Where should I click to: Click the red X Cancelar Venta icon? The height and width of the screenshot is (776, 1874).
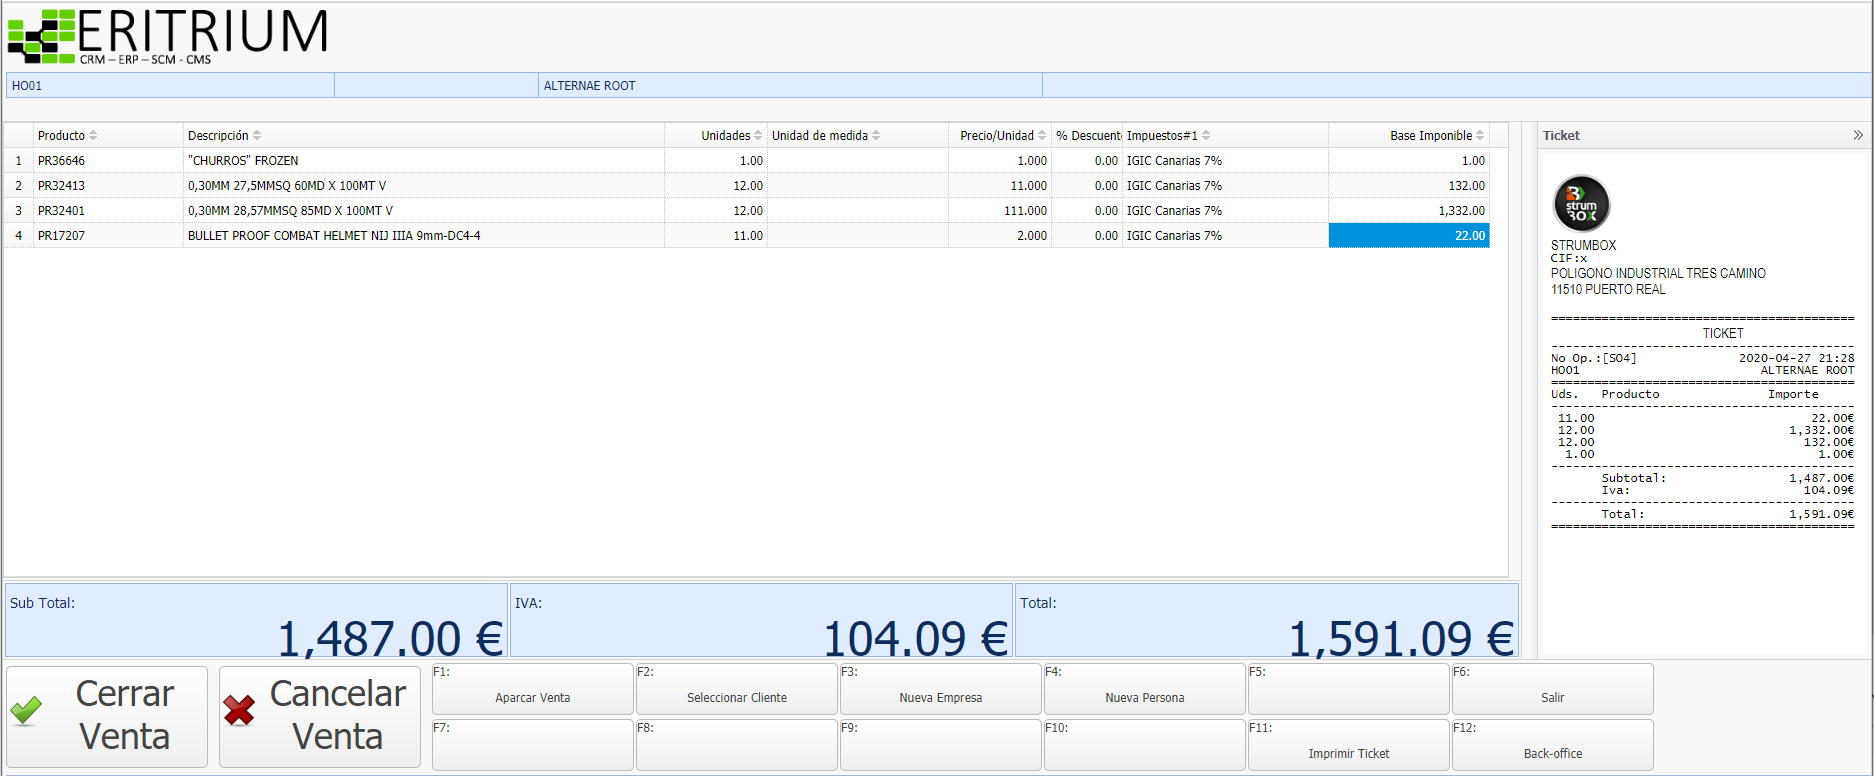239,711
